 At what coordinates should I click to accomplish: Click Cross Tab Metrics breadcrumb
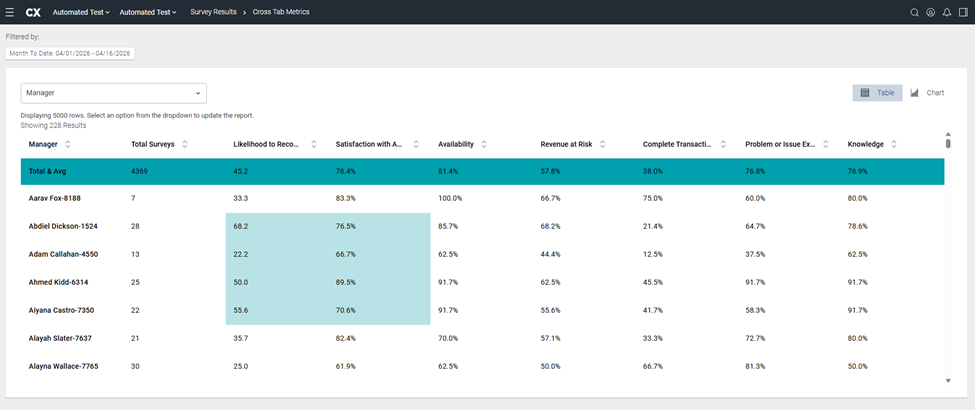[x=281, y=12]
